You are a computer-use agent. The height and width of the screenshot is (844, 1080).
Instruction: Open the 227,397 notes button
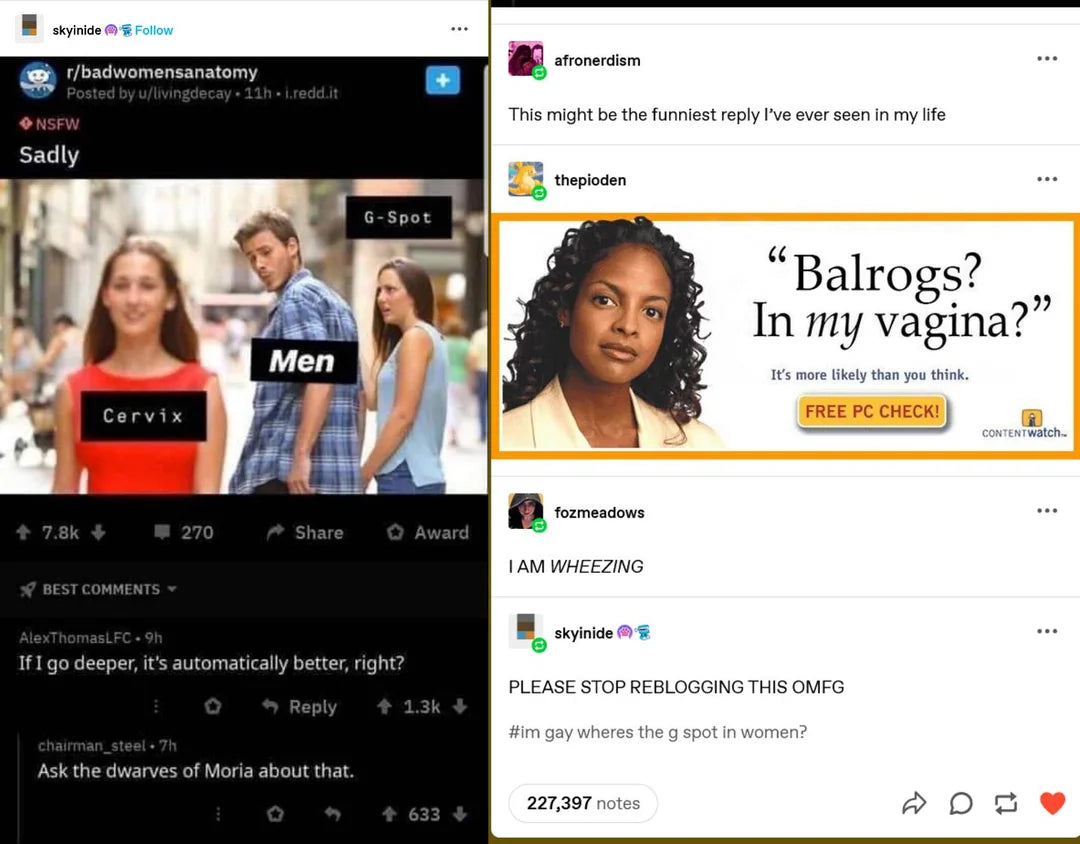pyautogui.click(x=583, y=803)
